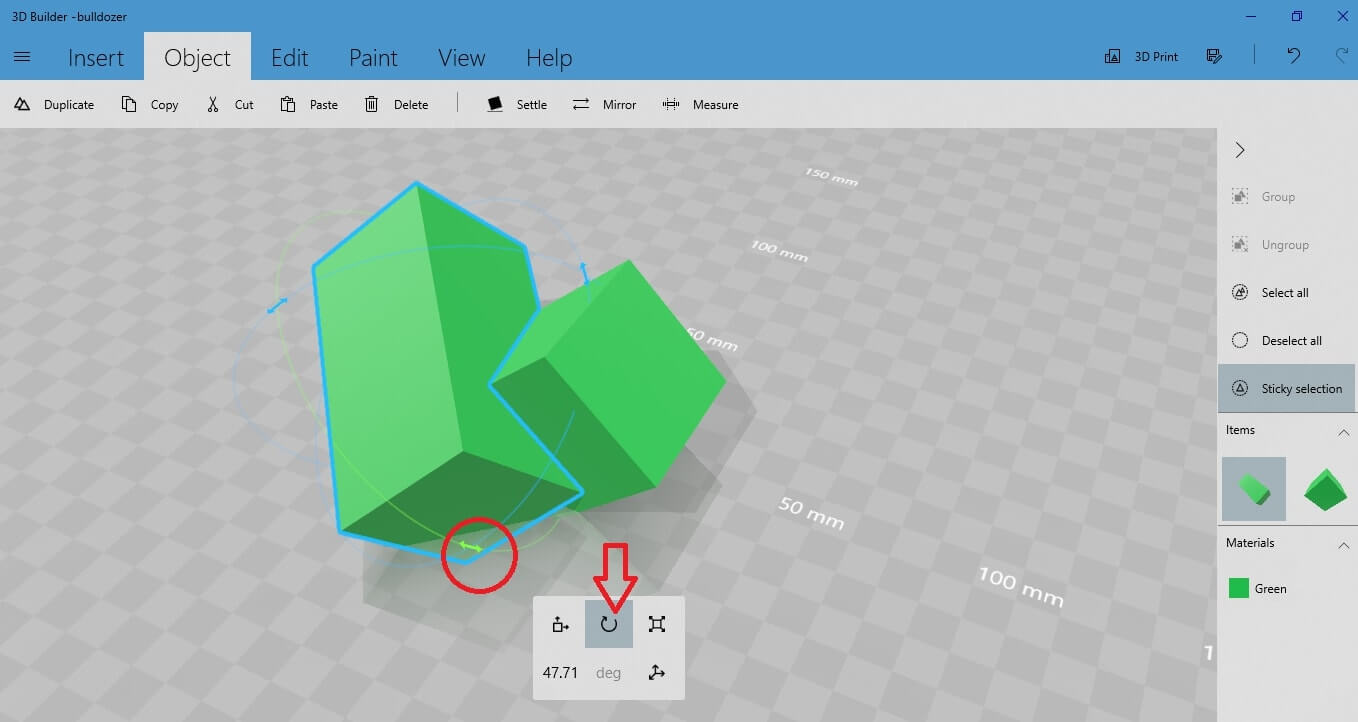1358x722 pixels.
Task: Restore down the window
Action: 1297,16
